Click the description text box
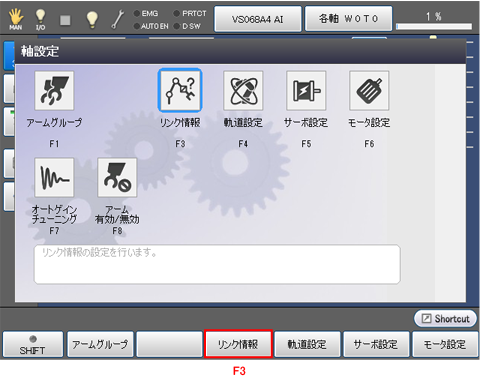The width and height of the screenshot is (480, 377). click(217, 264)
